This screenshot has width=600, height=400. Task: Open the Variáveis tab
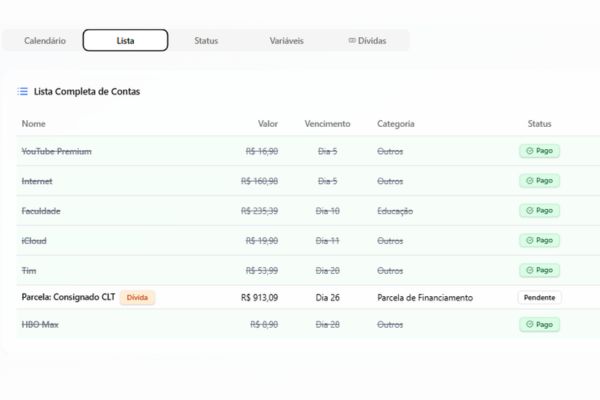click(x=286, y=41)
